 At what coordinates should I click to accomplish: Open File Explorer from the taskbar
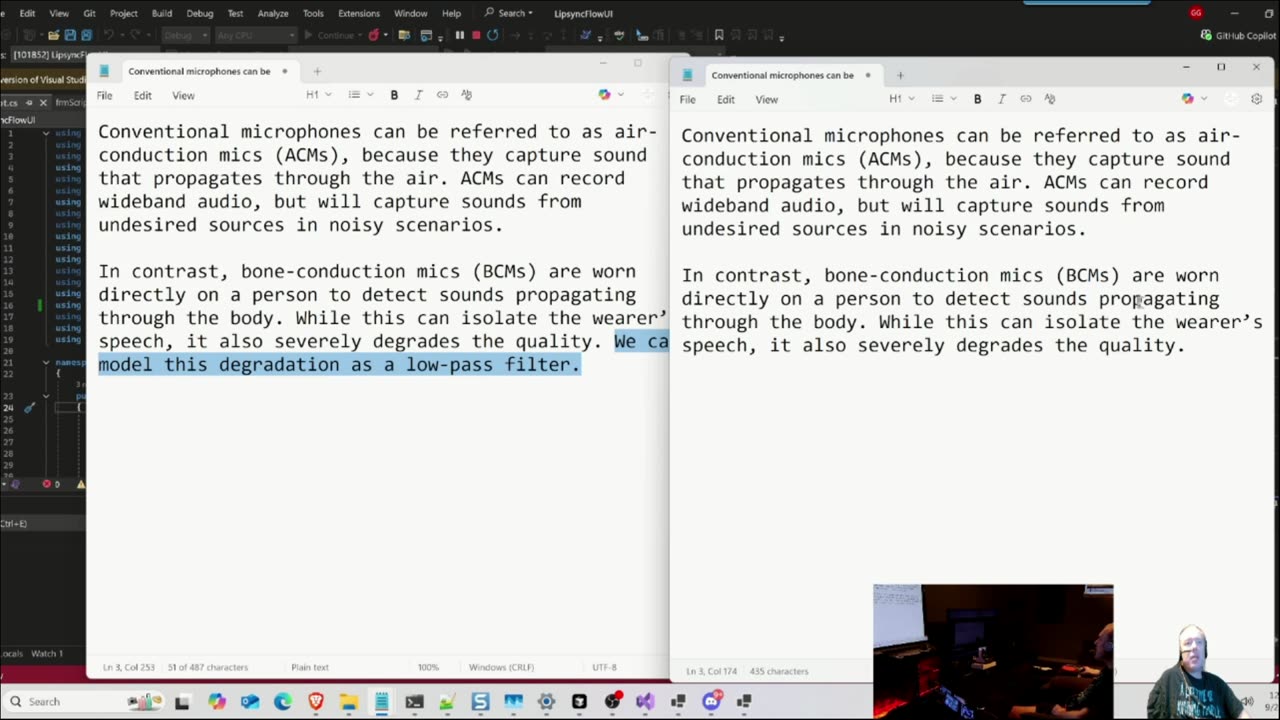(x=349, y=702)
